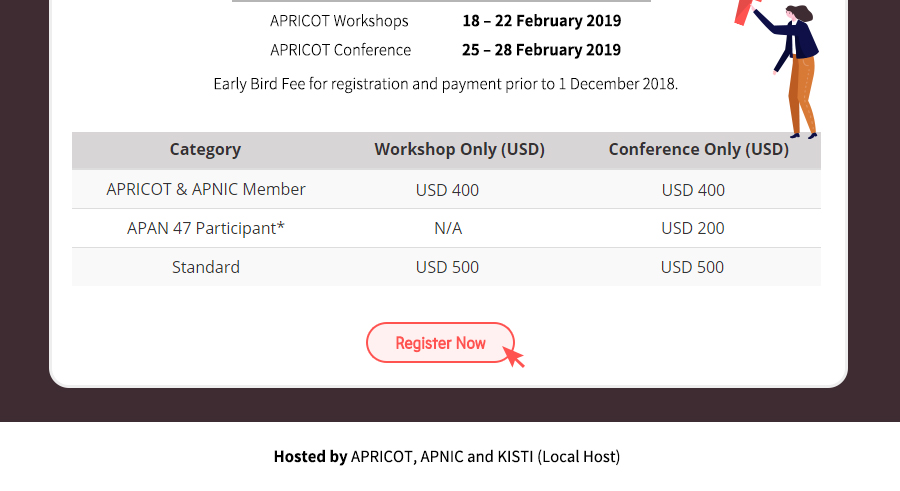The image size is (900, 491).
Task: Select the Conference Only (USD) header
Action: click(699, 149)
